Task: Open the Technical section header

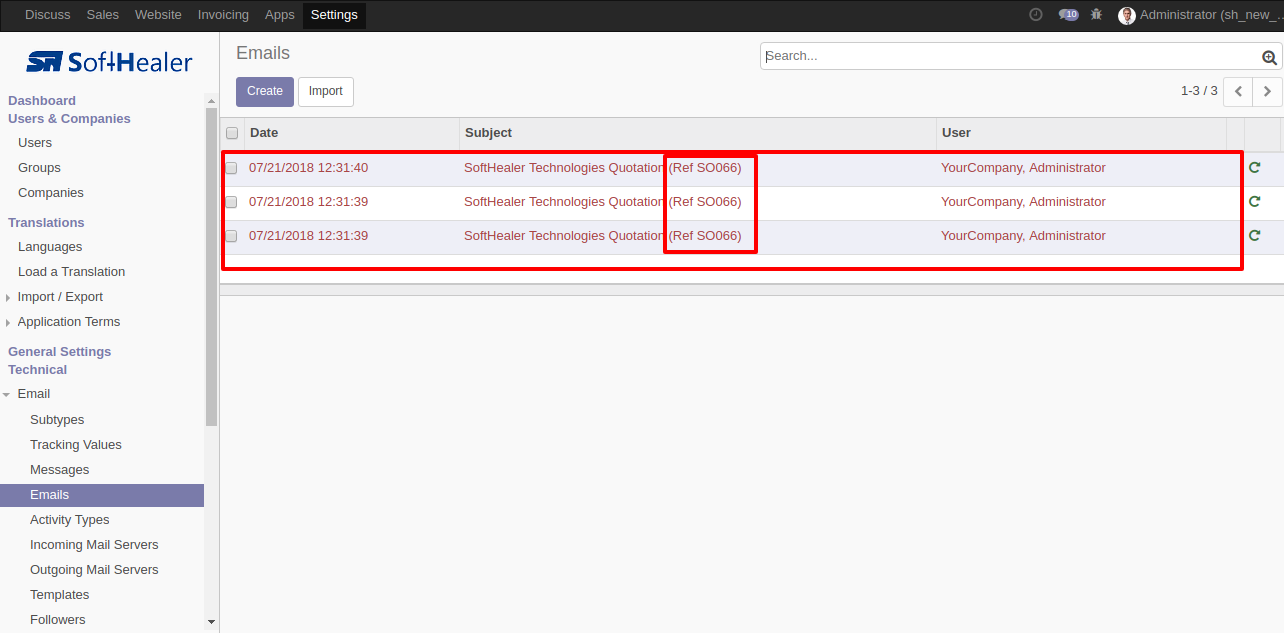Action: [x=38, y=370]
